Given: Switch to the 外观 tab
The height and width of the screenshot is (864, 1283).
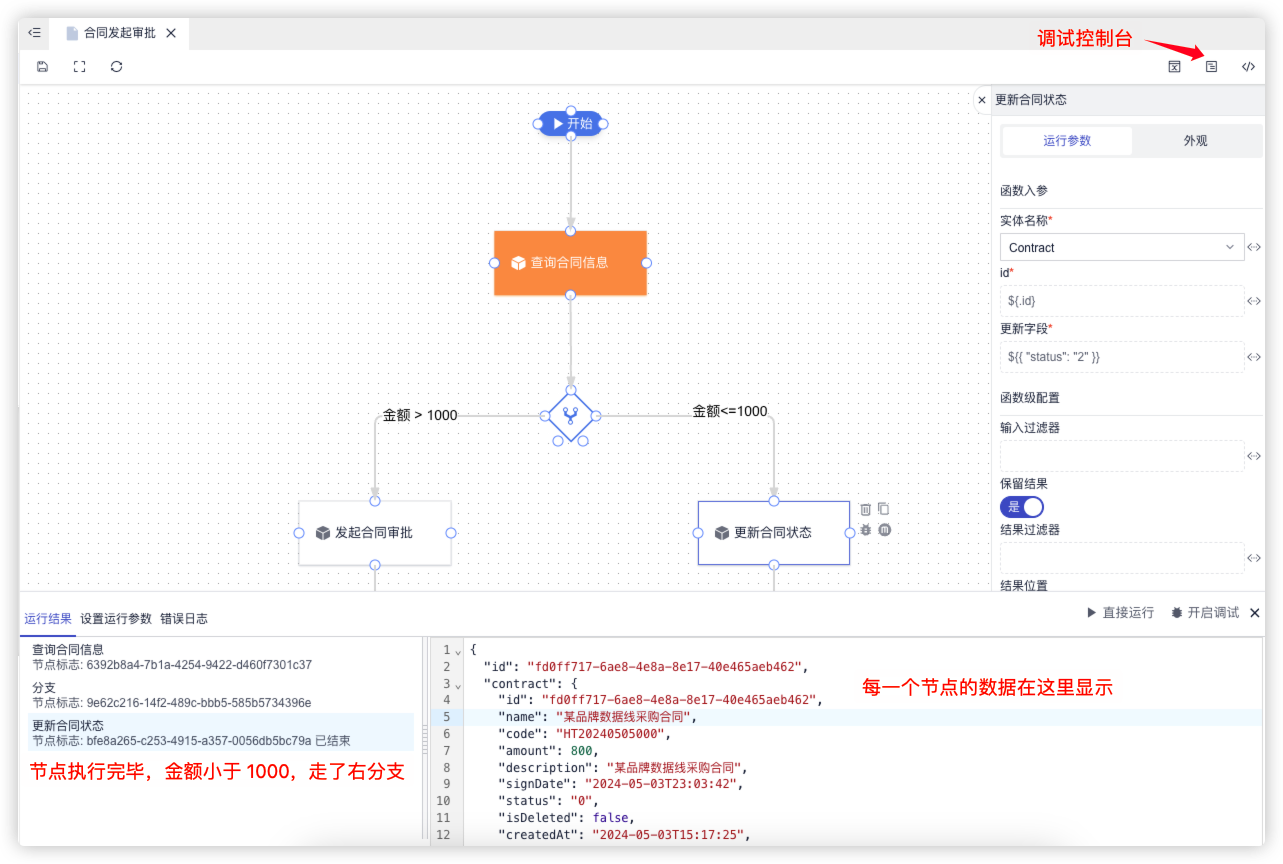Looking at the screenshot, I should (1195, 141).
